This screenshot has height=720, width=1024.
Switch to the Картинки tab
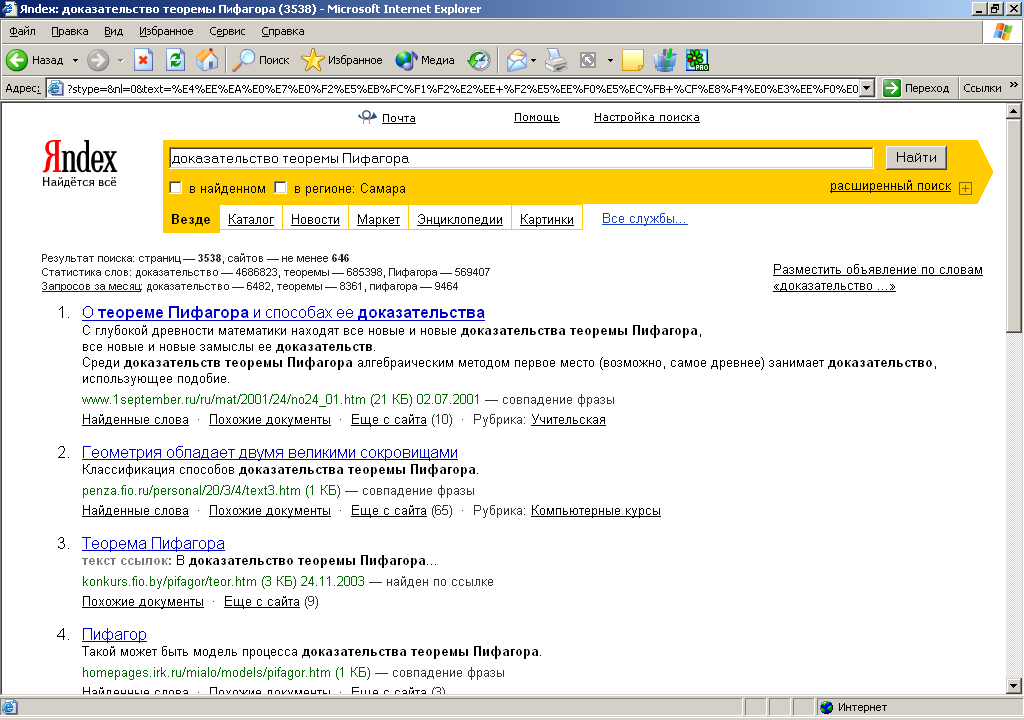pos(547,220)
